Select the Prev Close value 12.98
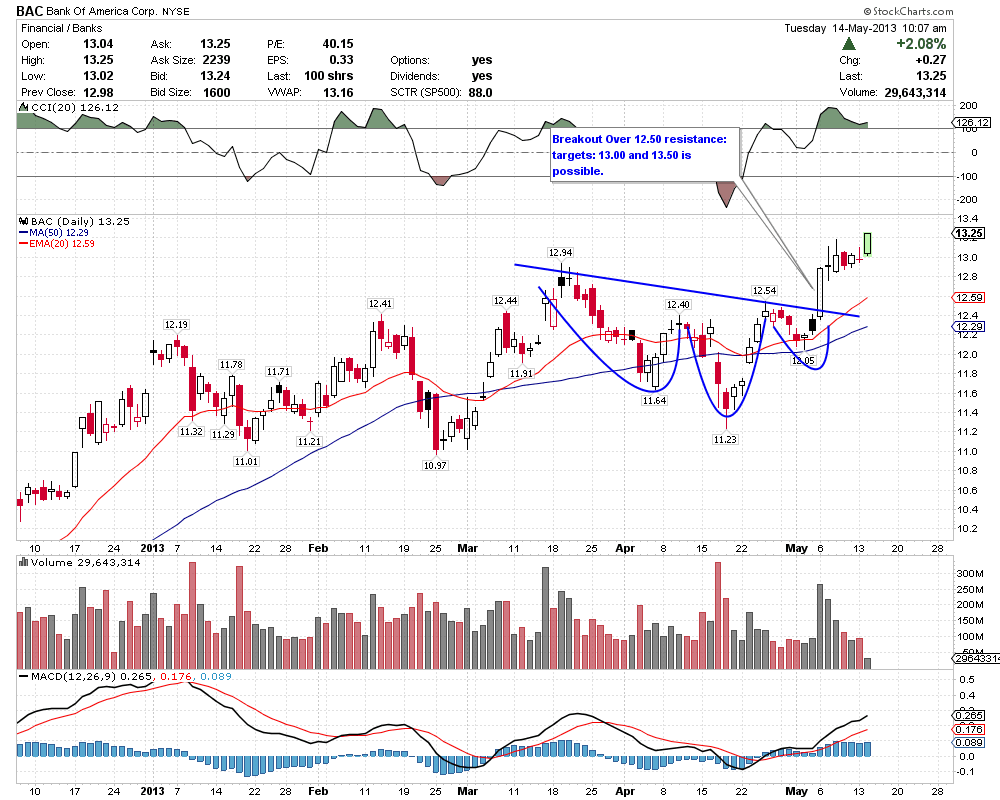 tap(98, 93)
